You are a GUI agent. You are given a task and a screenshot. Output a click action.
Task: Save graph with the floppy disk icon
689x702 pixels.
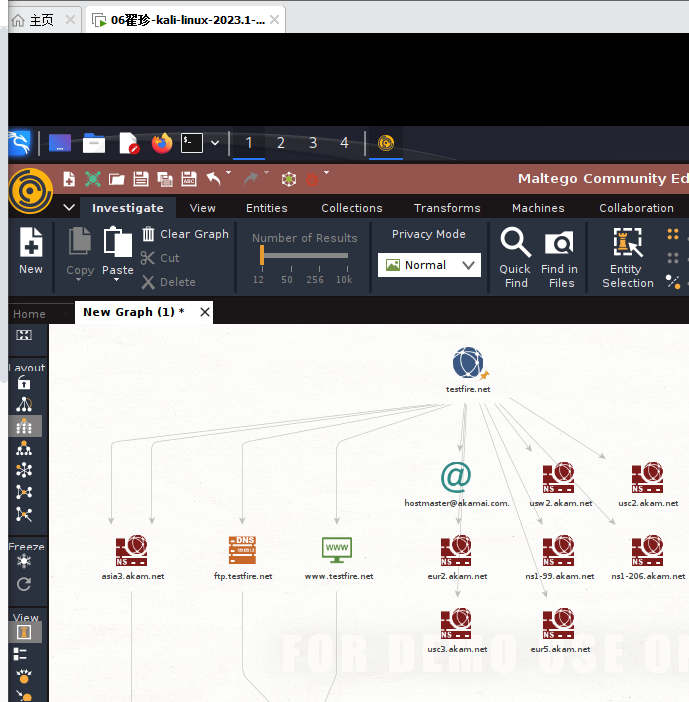click(x=141, y=180)
